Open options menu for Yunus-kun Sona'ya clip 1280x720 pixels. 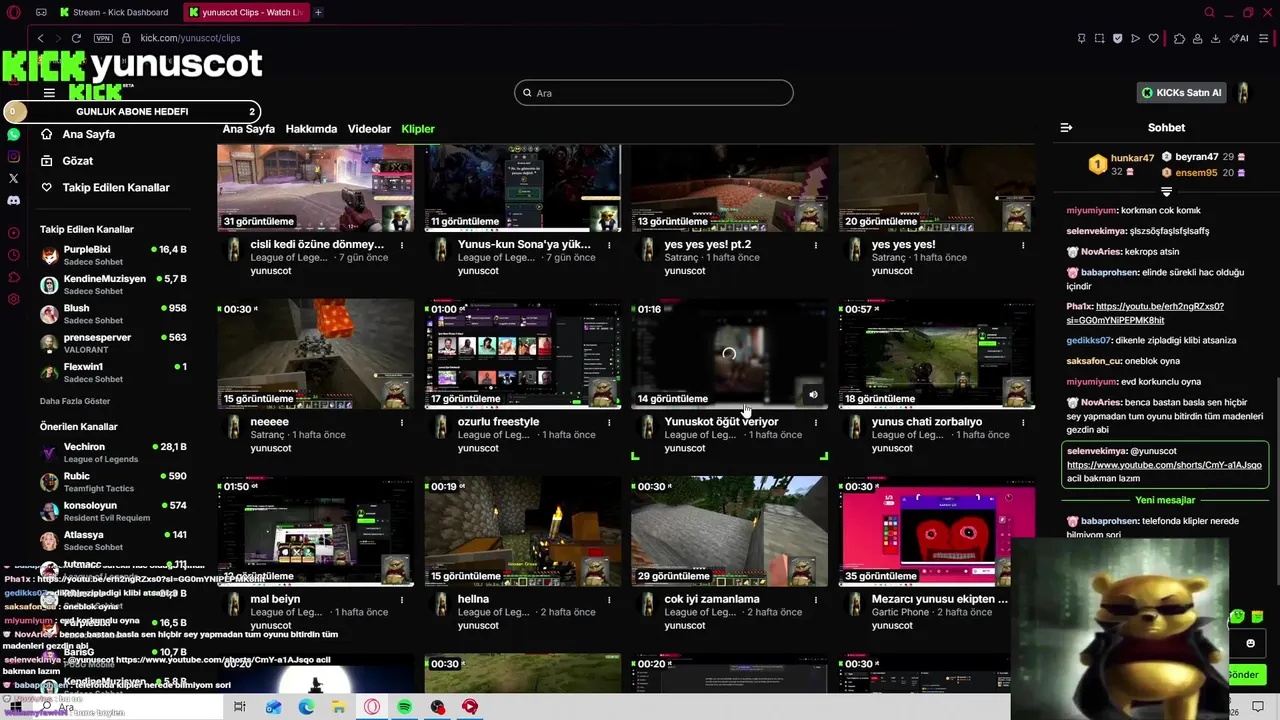tap(609, 244)
